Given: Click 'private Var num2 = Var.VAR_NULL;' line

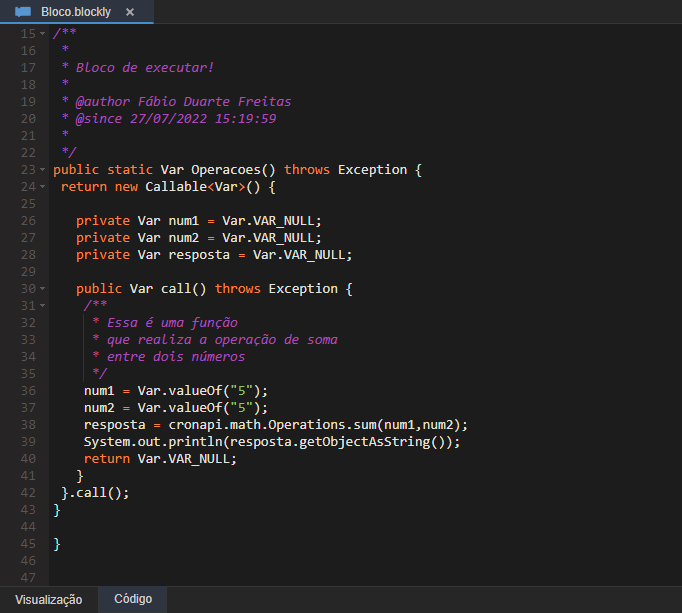Looking at the screenshot, I should [199, 238].
